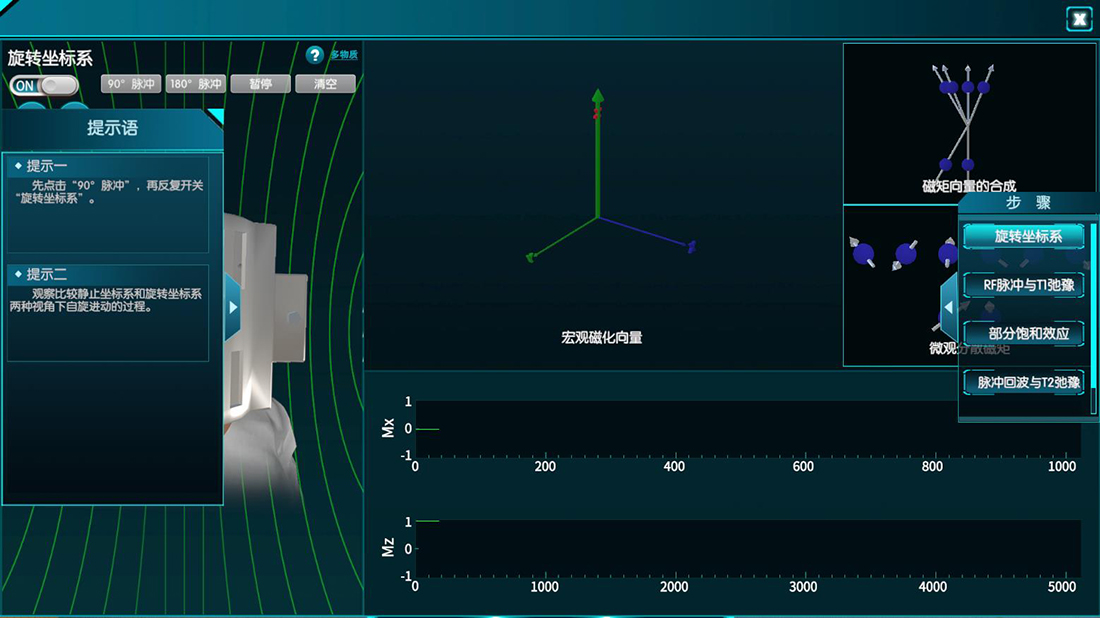
Task: Select the RF脉冲与T1弛豫 step
Action: [1024, 285]
